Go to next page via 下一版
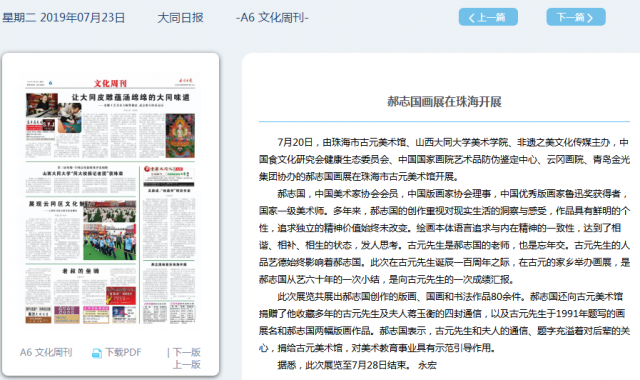This screenshot has height=380, width=640. click(186, 352)
